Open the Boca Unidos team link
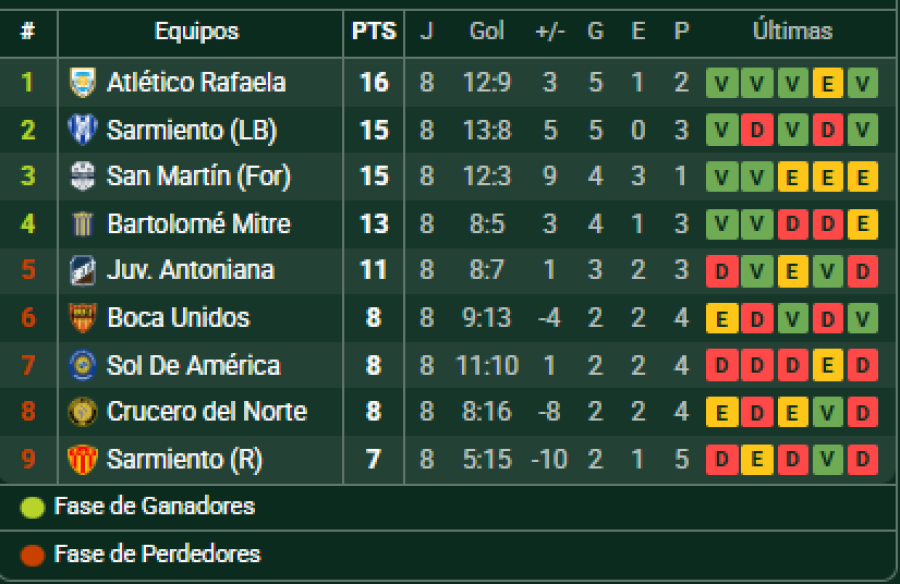Image resolution: width=900 pixels, height=584 pixels. [178, 318]
